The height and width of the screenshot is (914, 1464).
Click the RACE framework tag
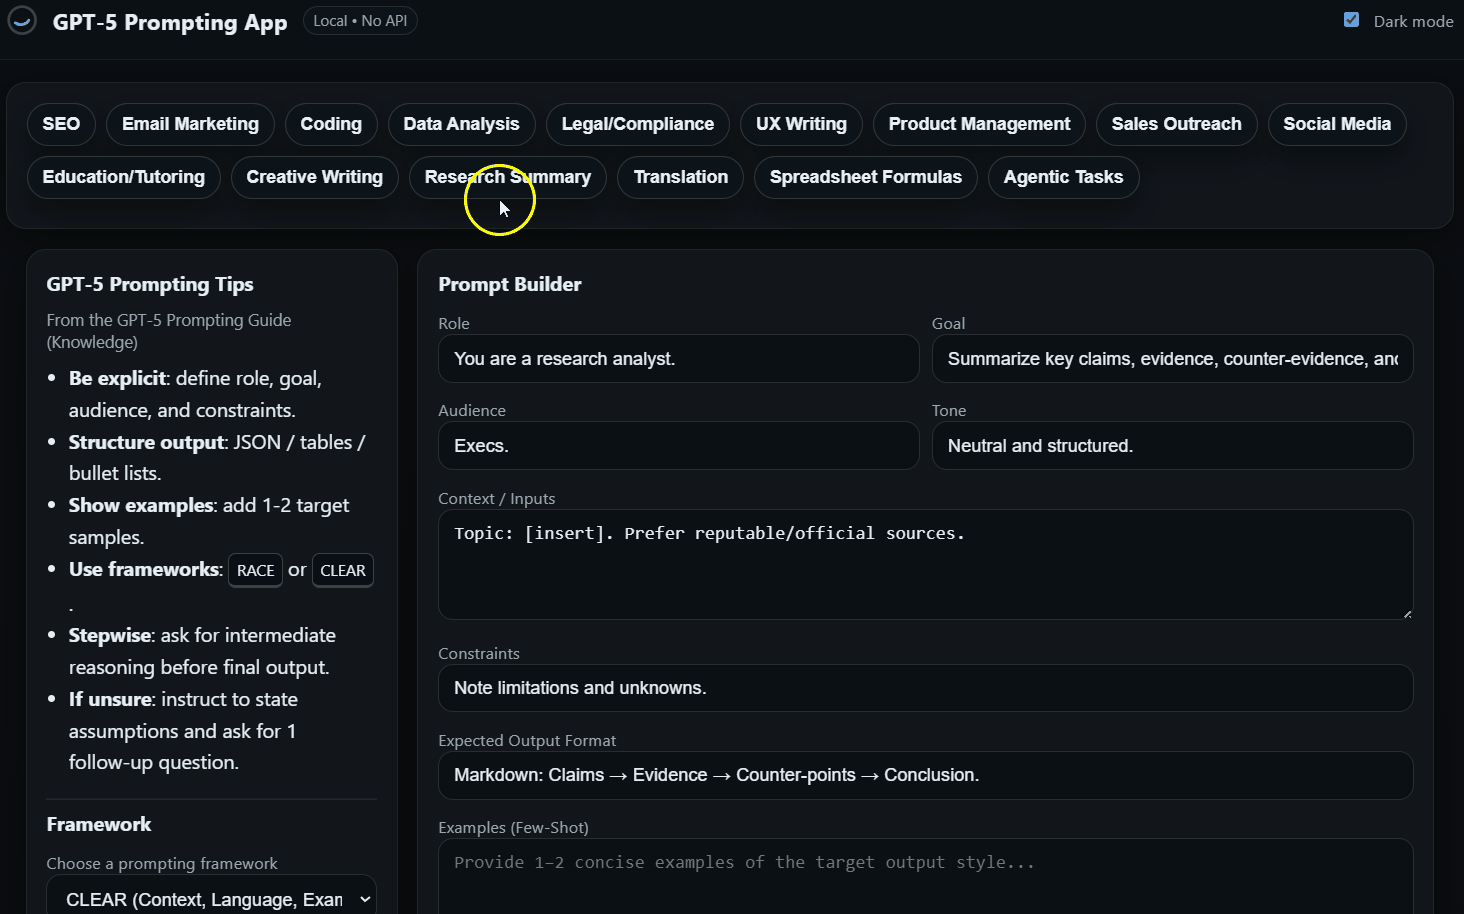[x=255, y=570]
